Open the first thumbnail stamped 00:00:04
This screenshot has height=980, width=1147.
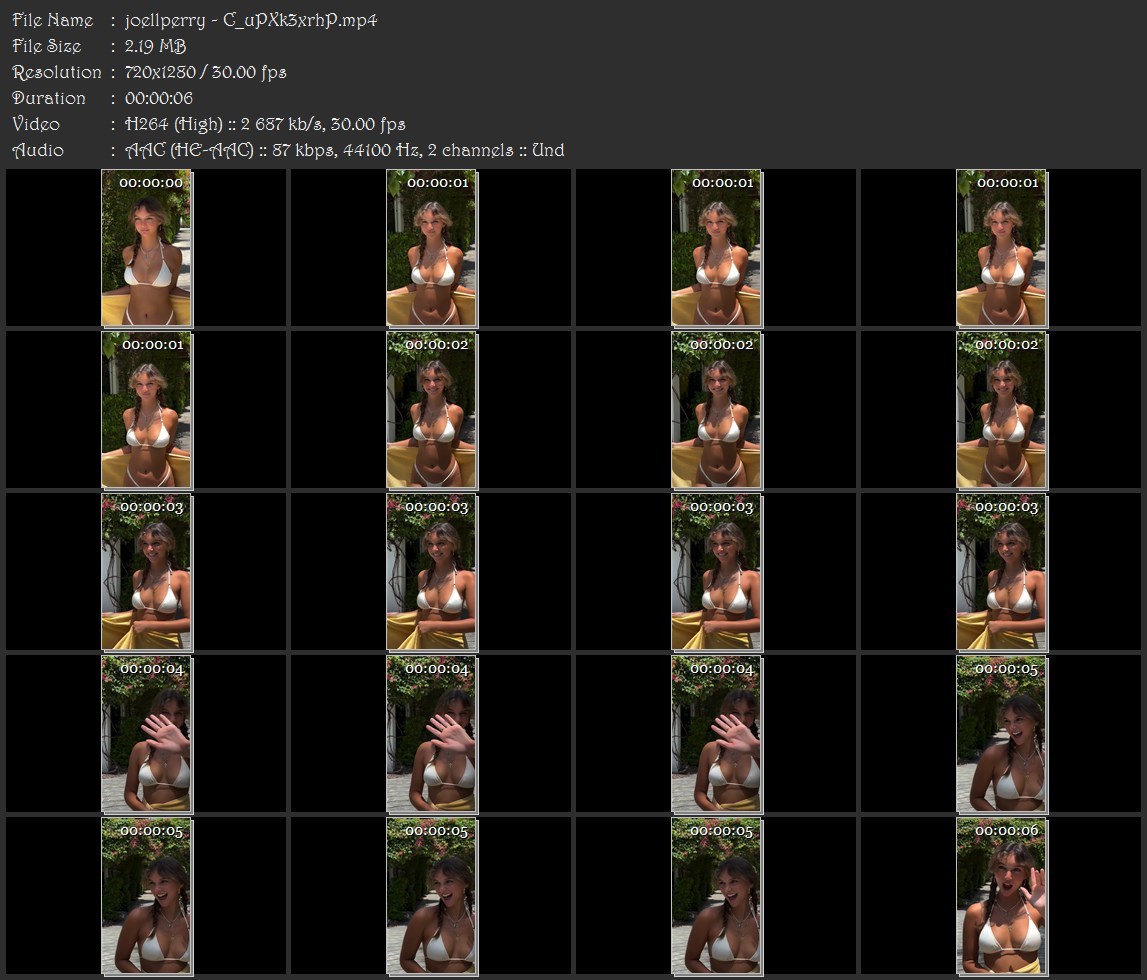tap(146, 734)
